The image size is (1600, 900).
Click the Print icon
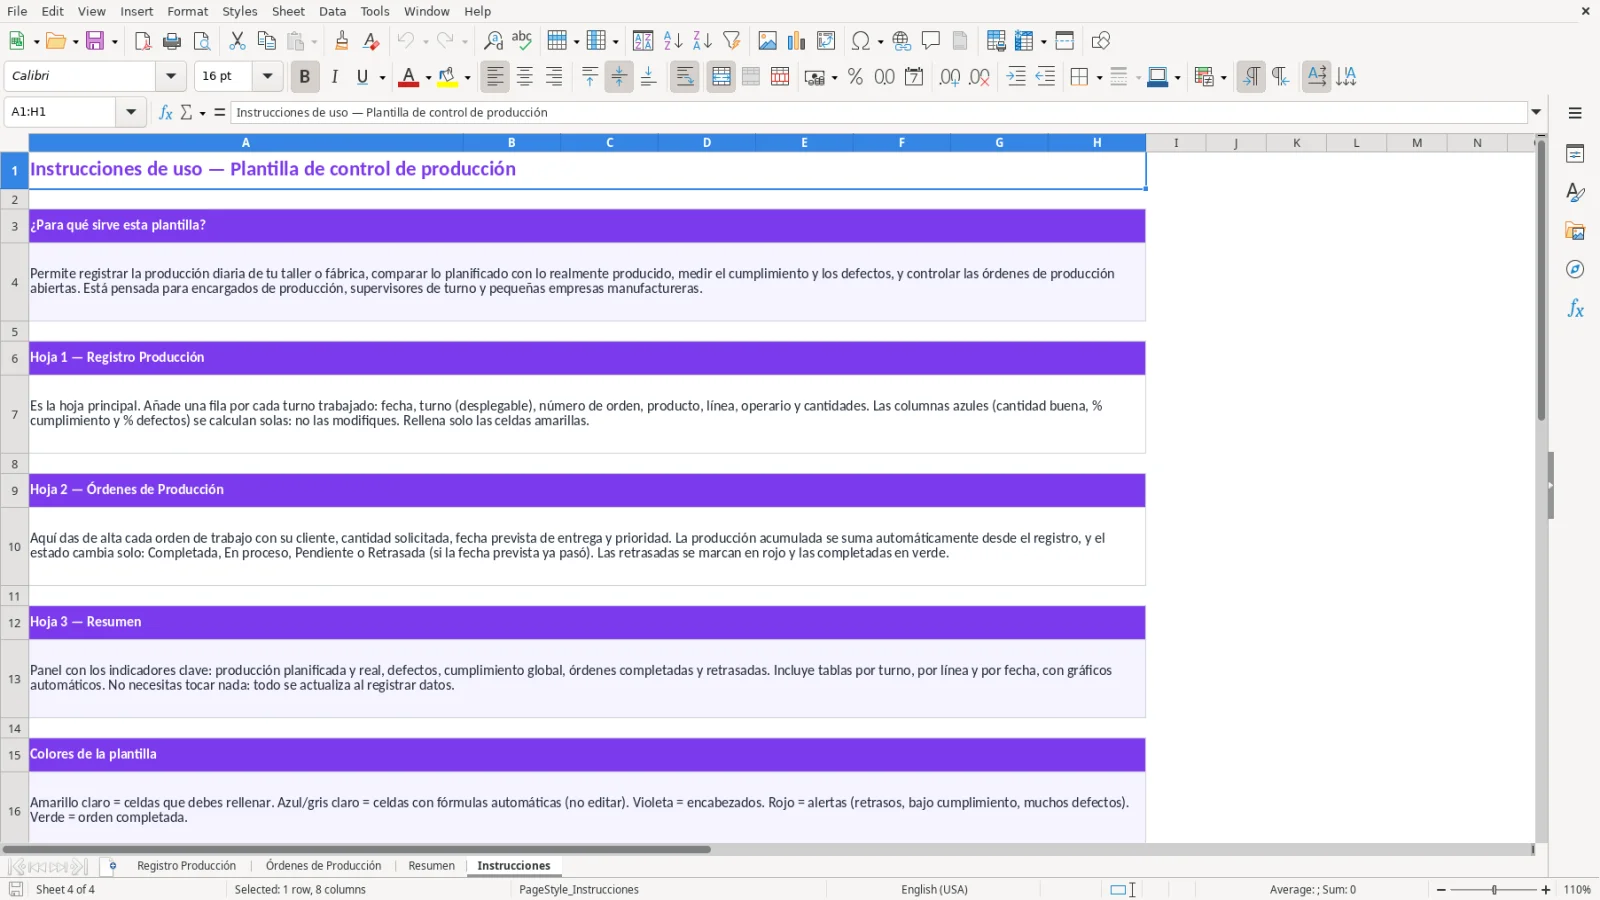pyautogui.click(x=172, y=41)
